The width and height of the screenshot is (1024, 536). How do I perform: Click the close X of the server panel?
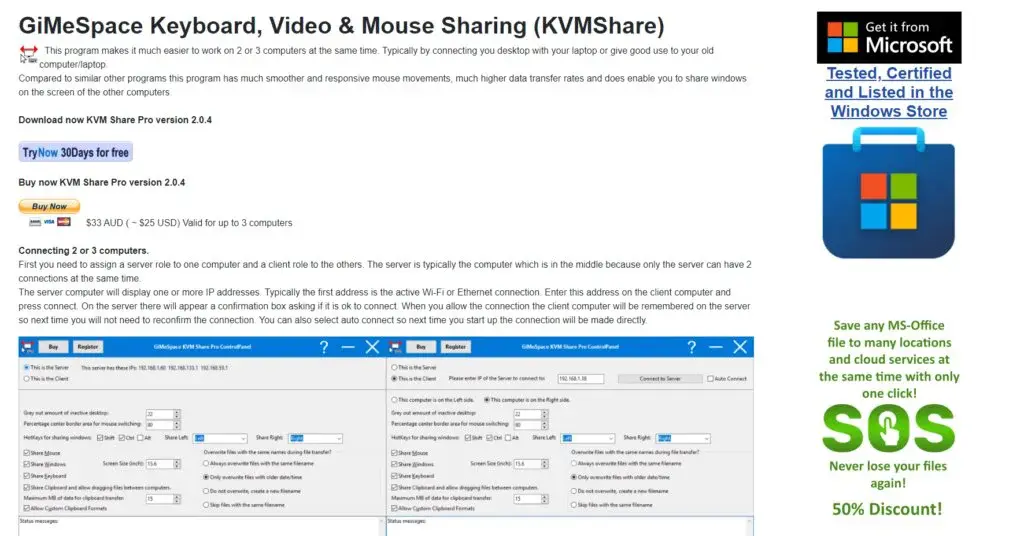tap(372, 347)
